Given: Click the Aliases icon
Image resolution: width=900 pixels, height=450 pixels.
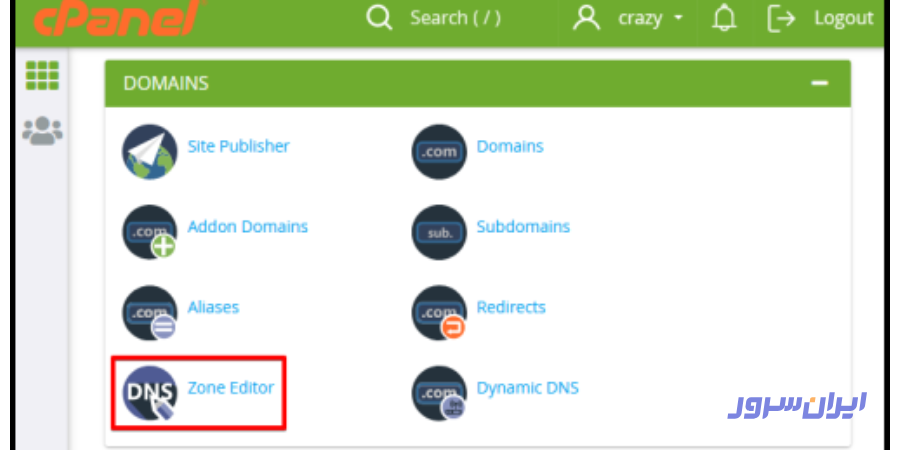Looking at the screenshot, I should (x=149, y=312).
